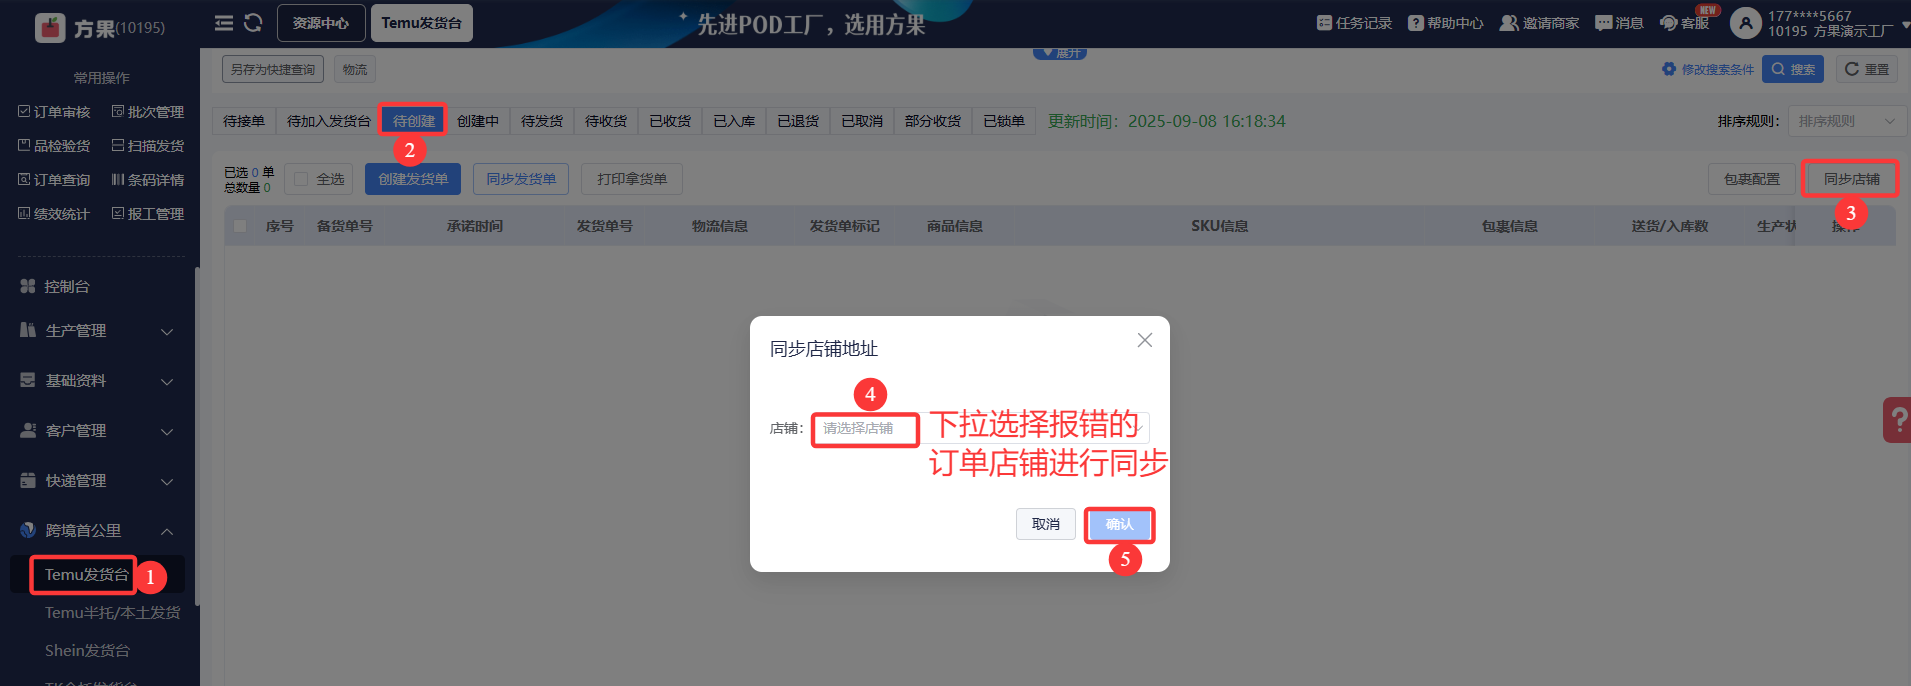
Task: Expand 生产管理 menu in sidebar
Action: (x=97, y=331)
